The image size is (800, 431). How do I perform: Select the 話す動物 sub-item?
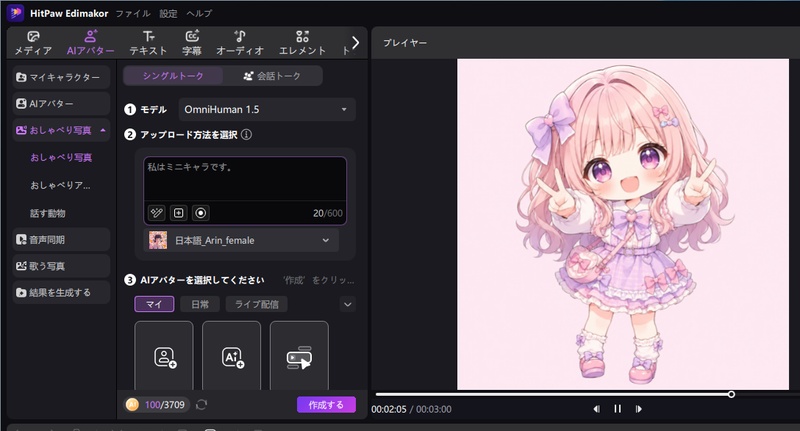pos(47,213)
